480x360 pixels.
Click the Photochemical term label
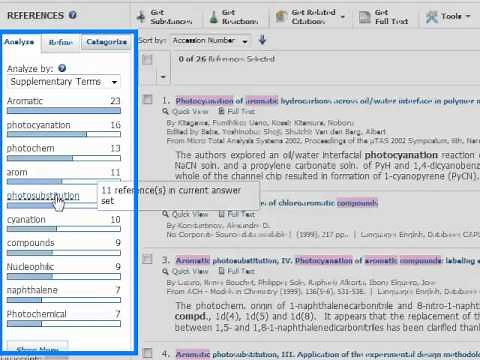(37, 314)
